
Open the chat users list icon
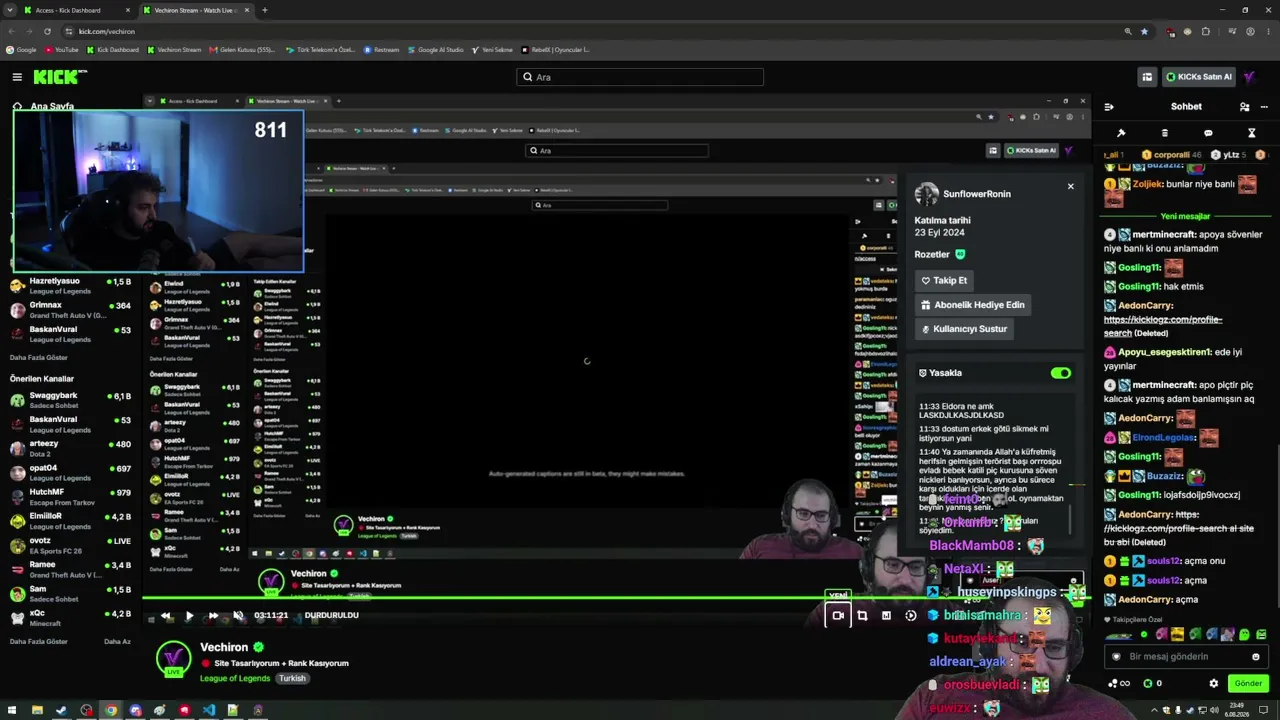[1244, 107]
